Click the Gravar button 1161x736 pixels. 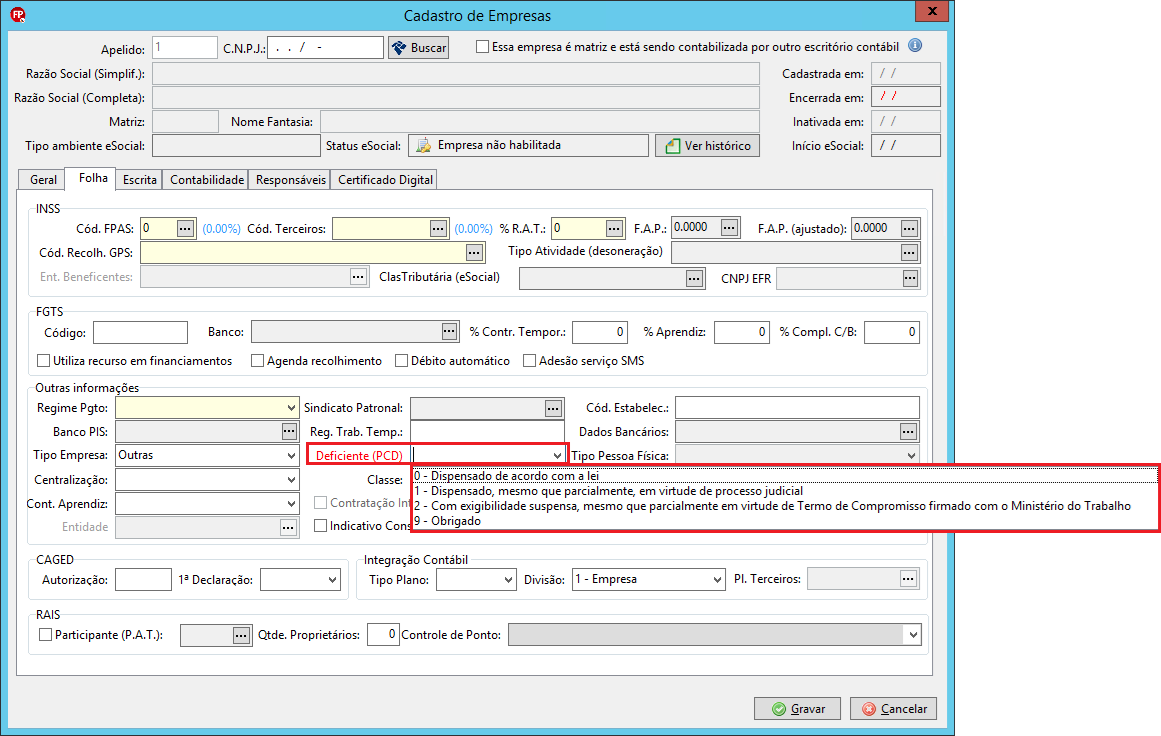point(798,709)
